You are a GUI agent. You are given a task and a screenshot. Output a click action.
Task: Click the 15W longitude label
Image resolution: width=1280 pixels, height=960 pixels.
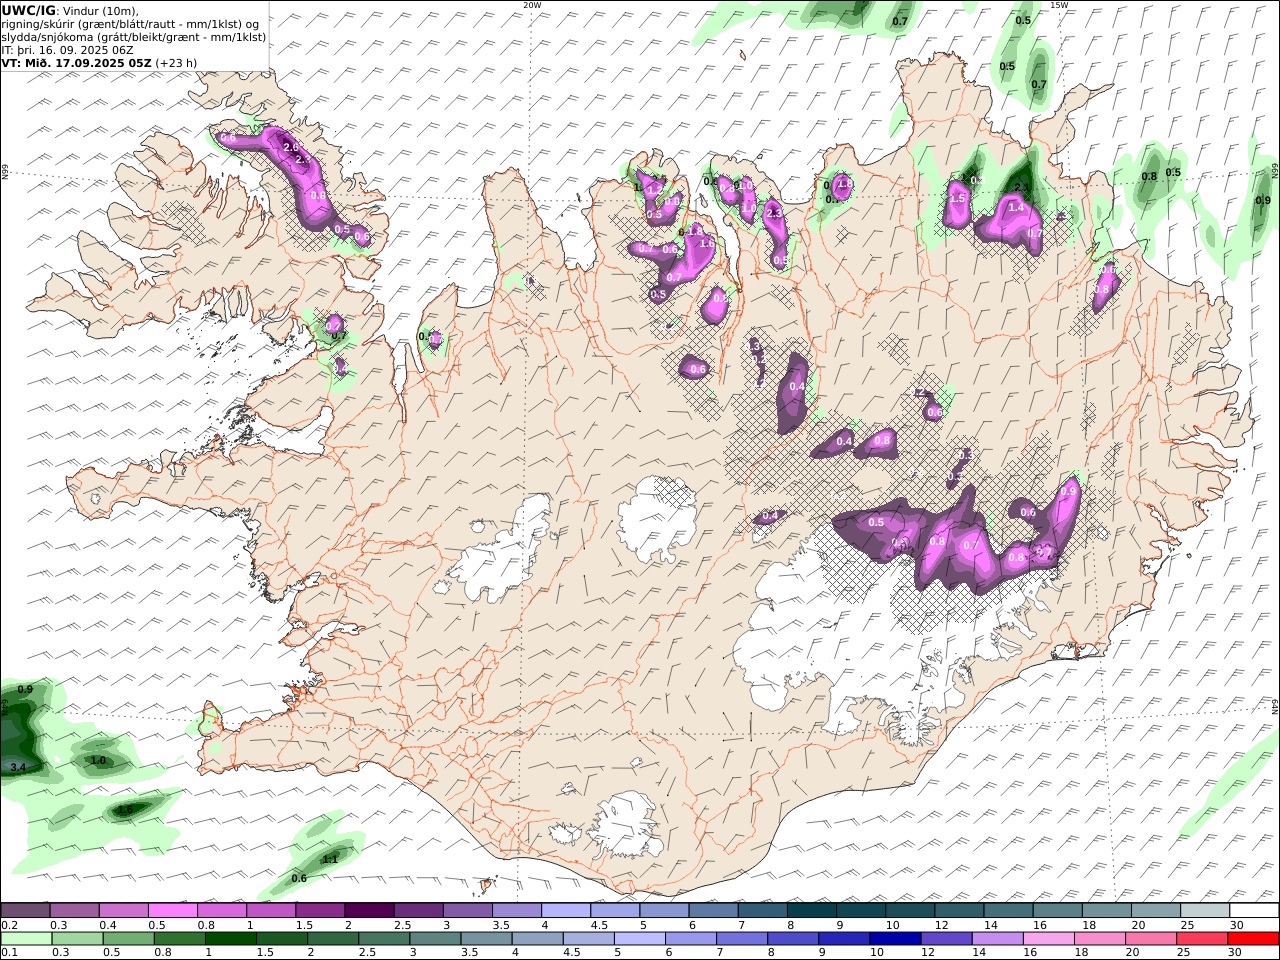1059,5
